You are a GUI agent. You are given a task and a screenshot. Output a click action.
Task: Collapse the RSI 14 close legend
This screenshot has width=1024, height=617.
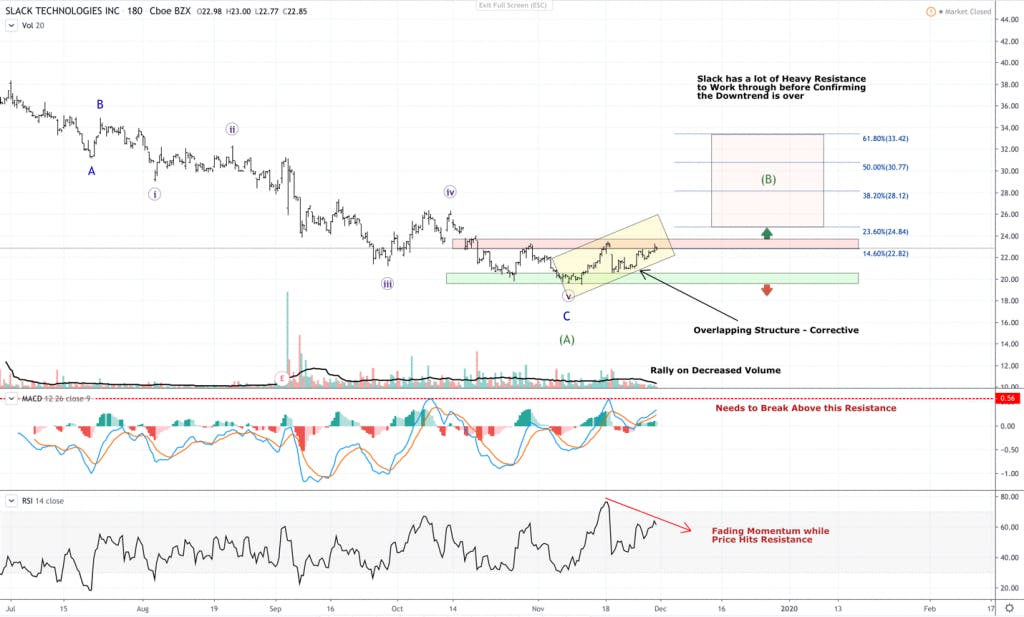pyautogui.click(x=11, y=501)
